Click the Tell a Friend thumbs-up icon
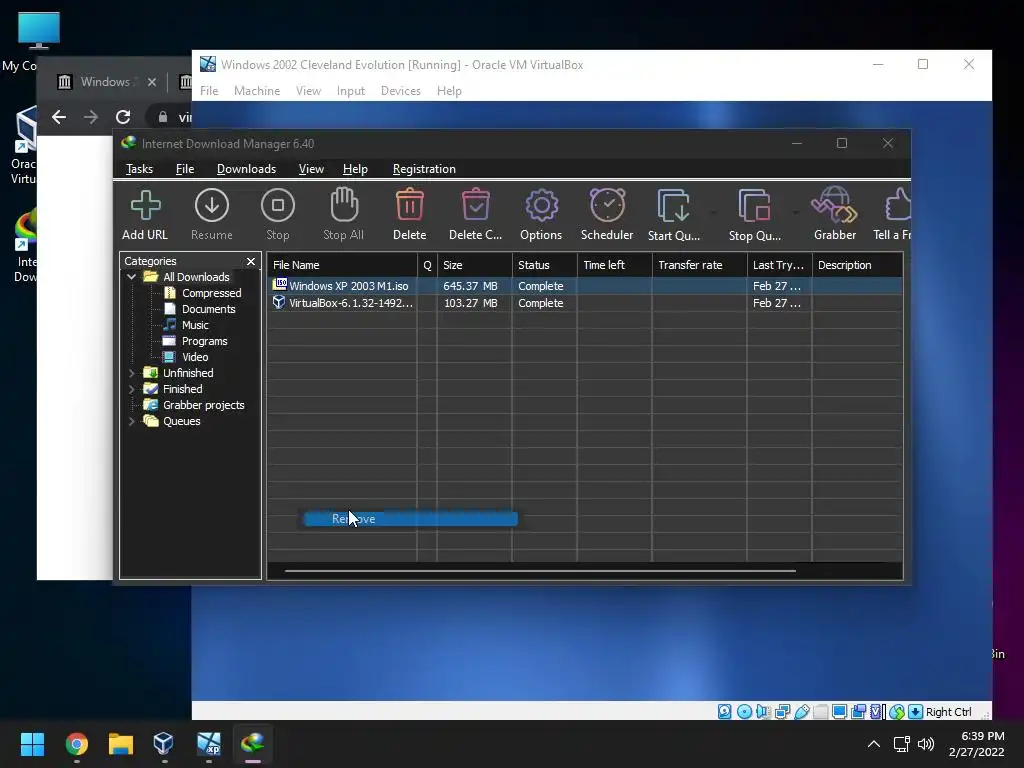This screenshot has width=1024, height=768. 898,205
